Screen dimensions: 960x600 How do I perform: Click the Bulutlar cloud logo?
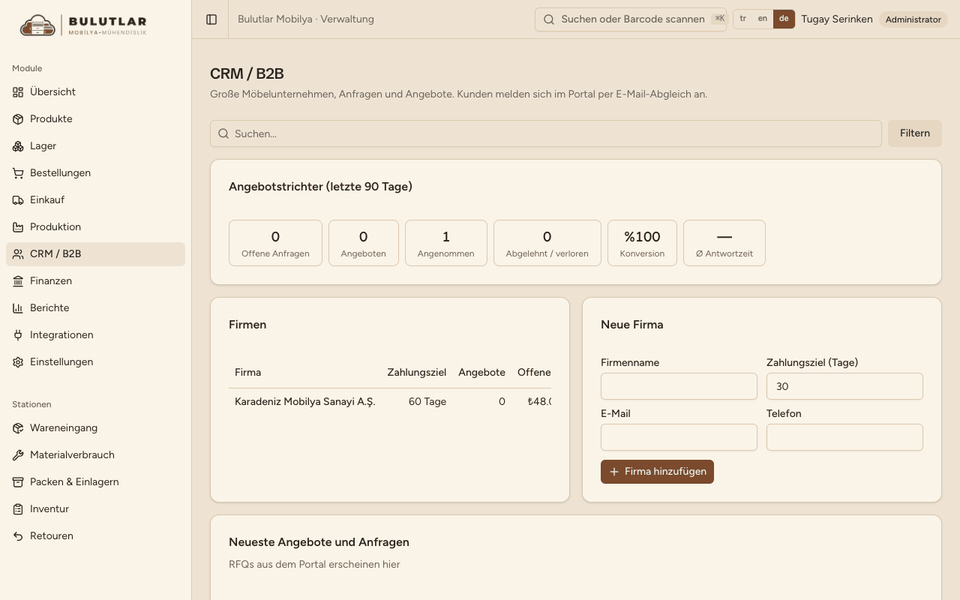pos(37,25)
